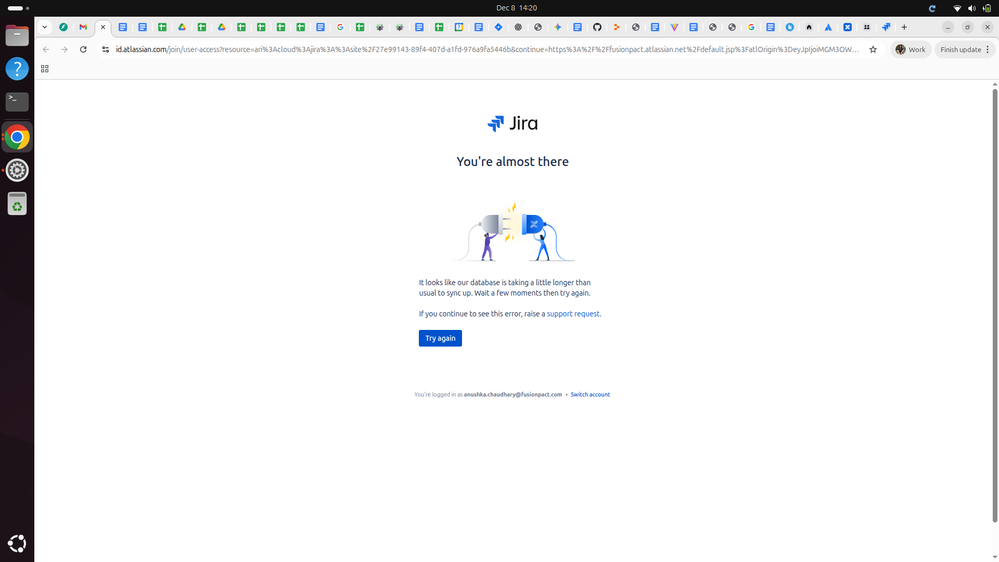The width and height of the screenshot is (999, 562).
Task: Expand the tab search dropdown
Action: point(45,27)
